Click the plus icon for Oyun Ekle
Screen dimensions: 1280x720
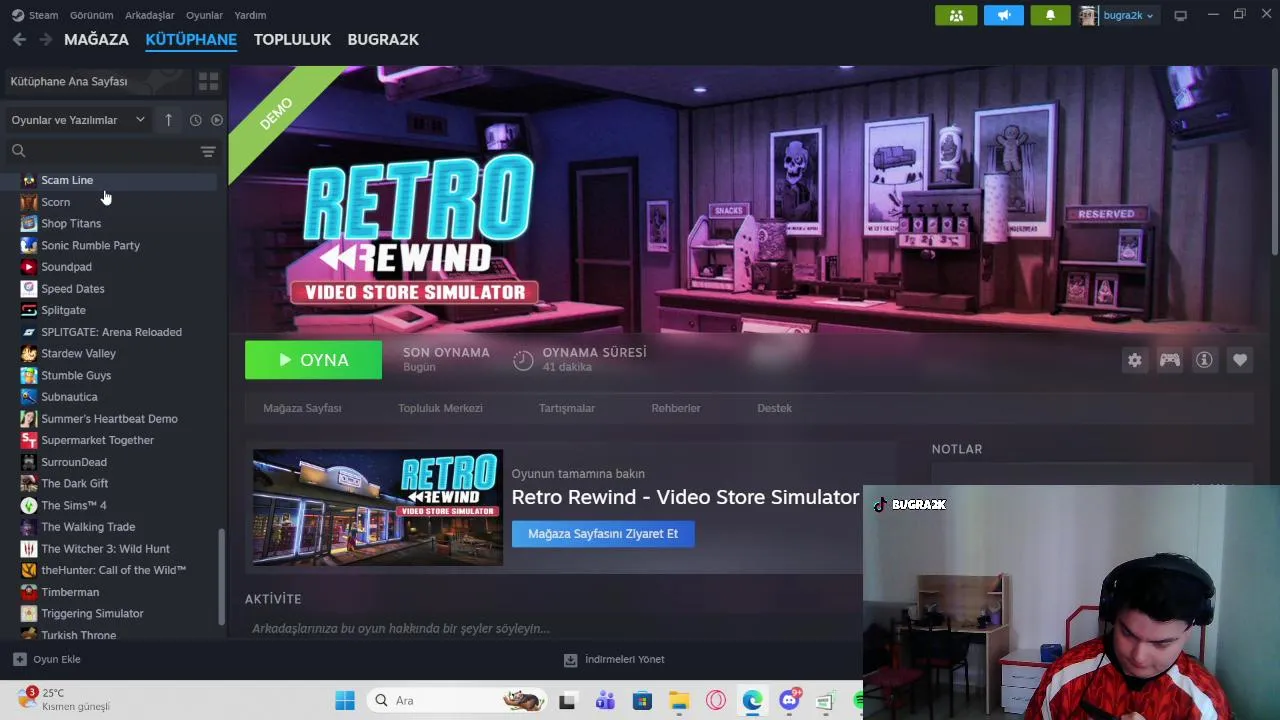(x=19, y=659)
